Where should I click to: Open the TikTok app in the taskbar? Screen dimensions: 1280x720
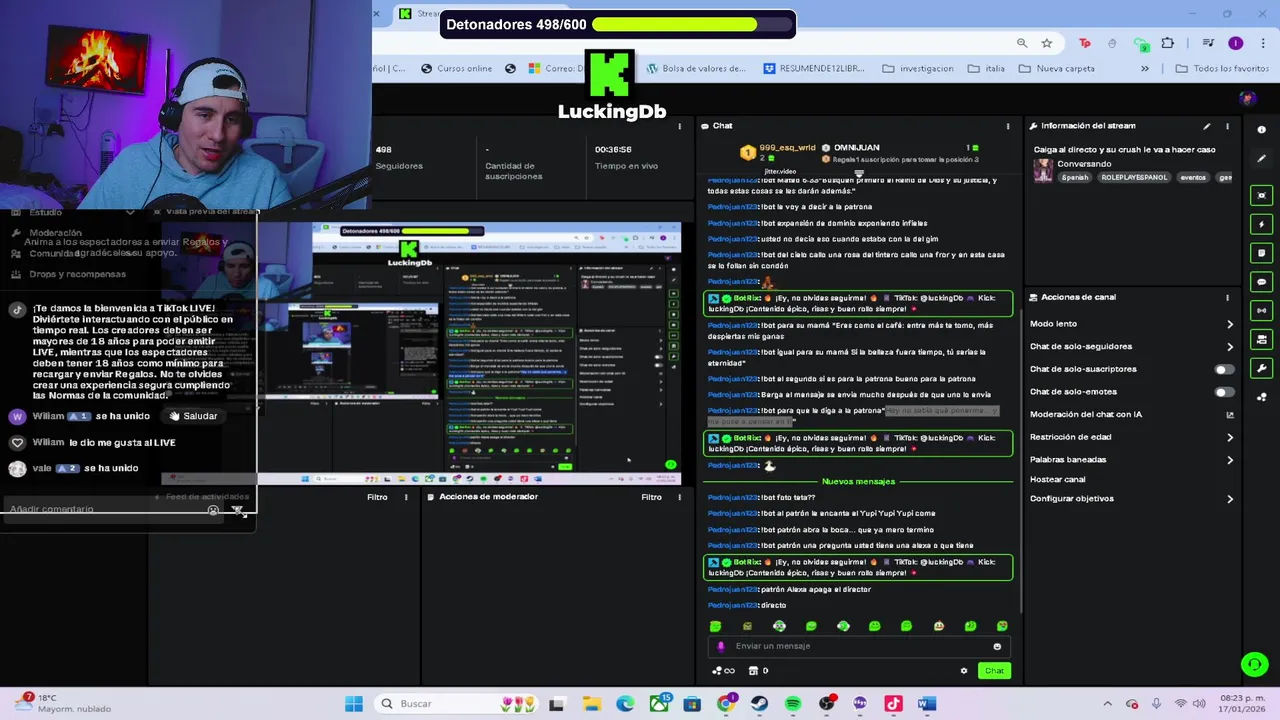(x=893, y=704)
